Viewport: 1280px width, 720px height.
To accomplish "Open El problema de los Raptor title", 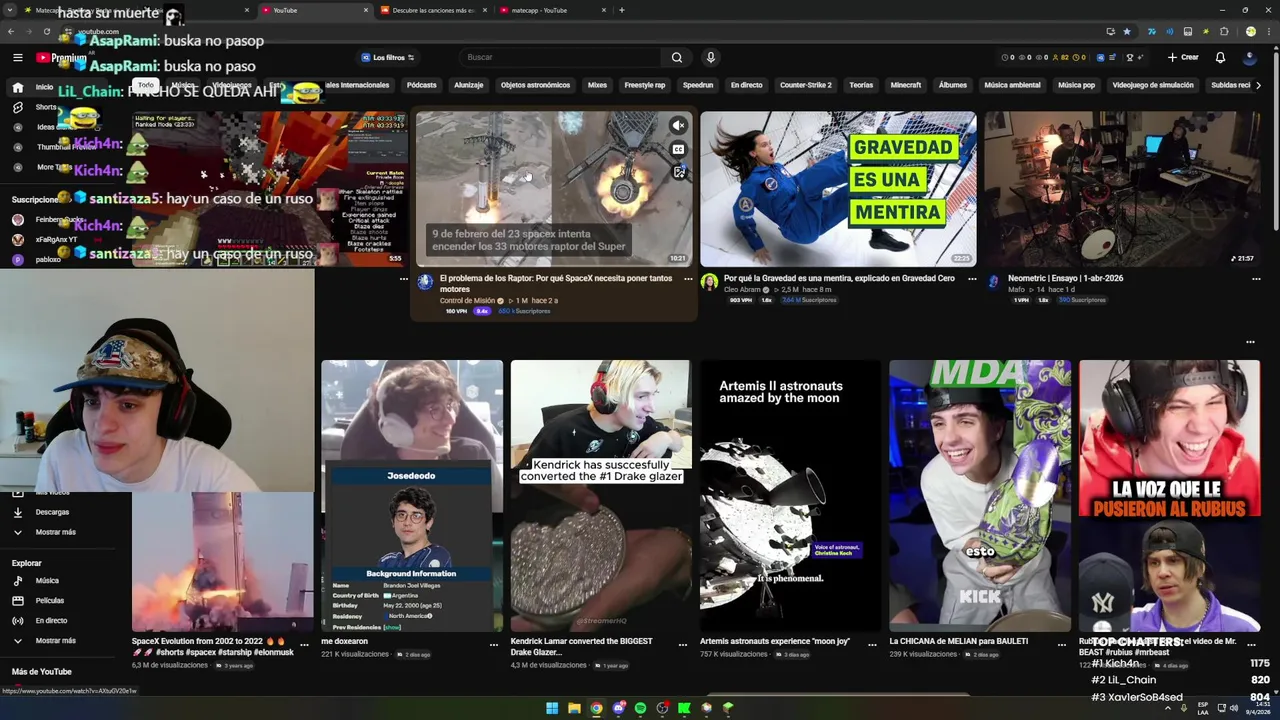I will pyautogui.click(x=556, y=284).
